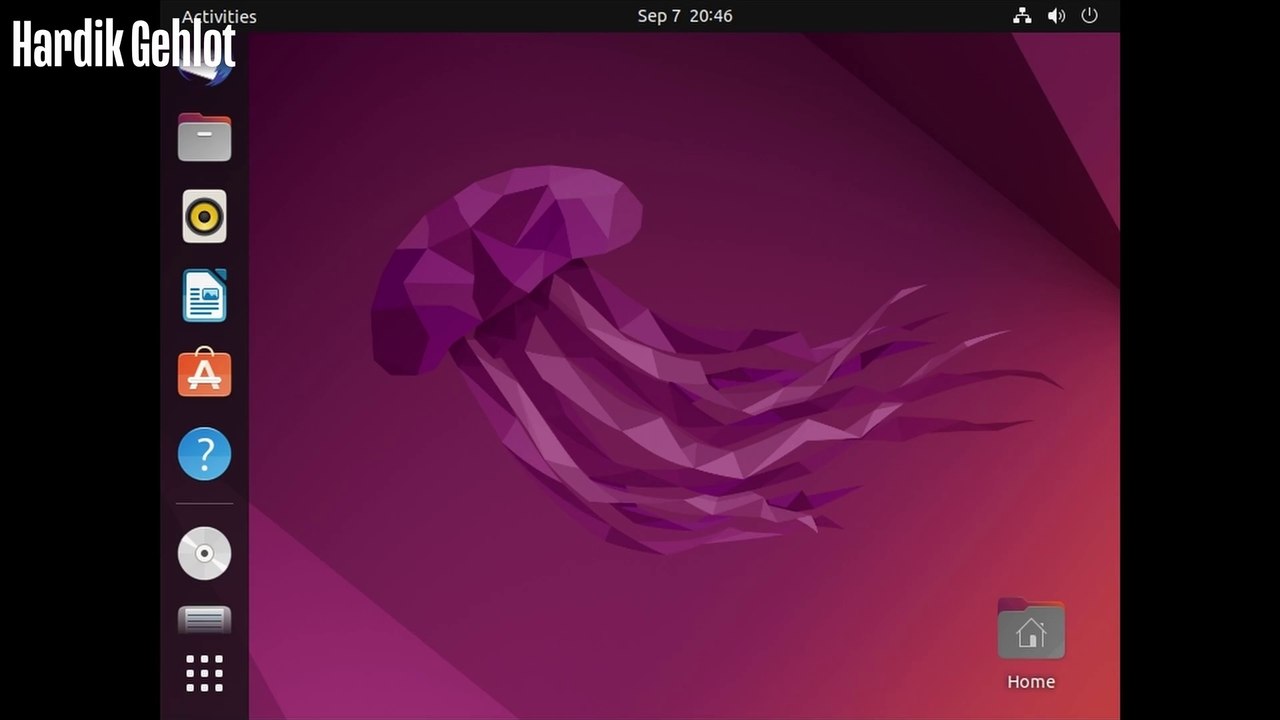
Task: Click the volume speaker icon in top bar
Action: 1056,16
